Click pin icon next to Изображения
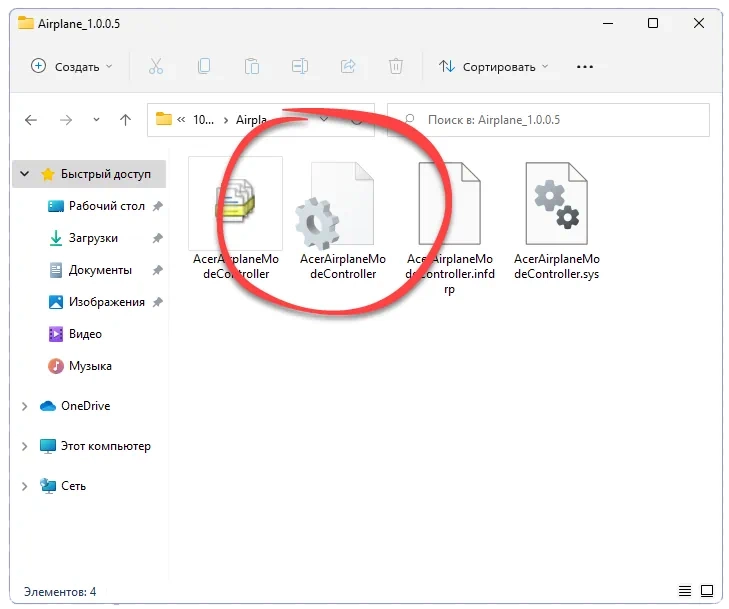 coord(158,302)
